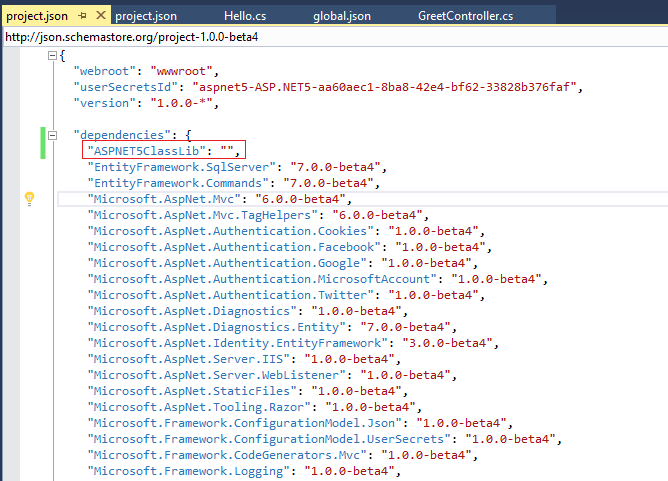Click the aspnet5-ASP.NET5 secrets id value
Screen dimensions: 668x481
tap(384, 87)
